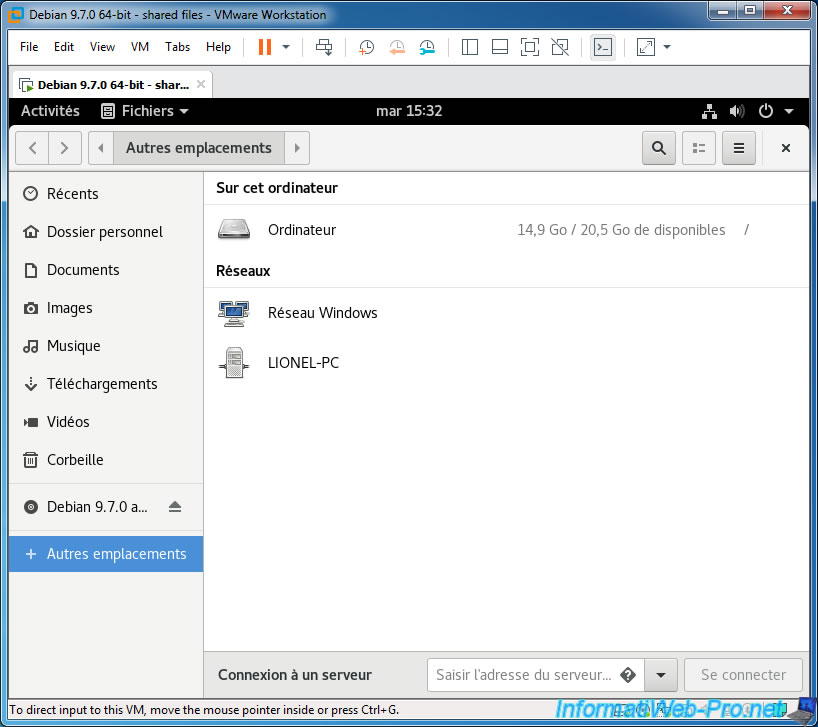Click the left path bar arrow
The image size is (818, 727).
click(x=101, y=148)
